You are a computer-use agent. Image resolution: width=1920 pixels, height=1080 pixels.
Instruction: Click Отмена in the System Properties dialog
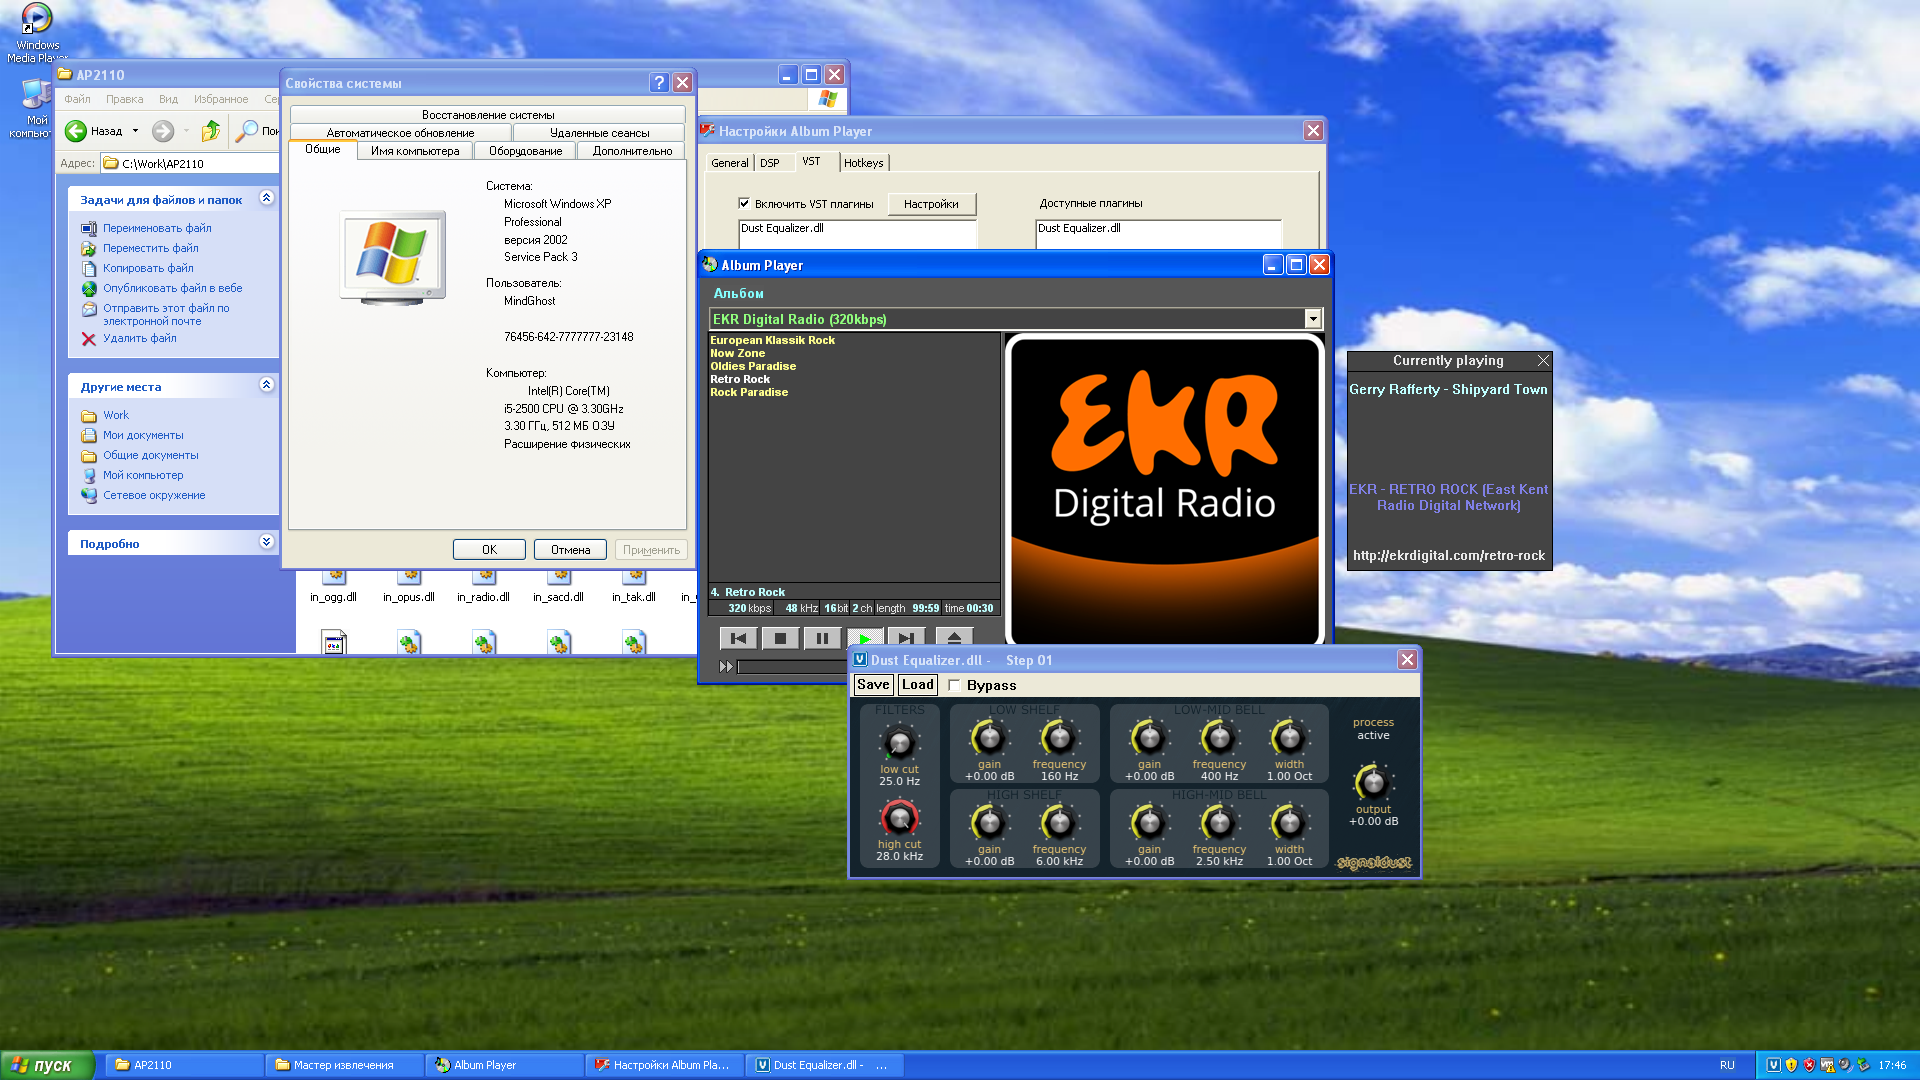570,549
